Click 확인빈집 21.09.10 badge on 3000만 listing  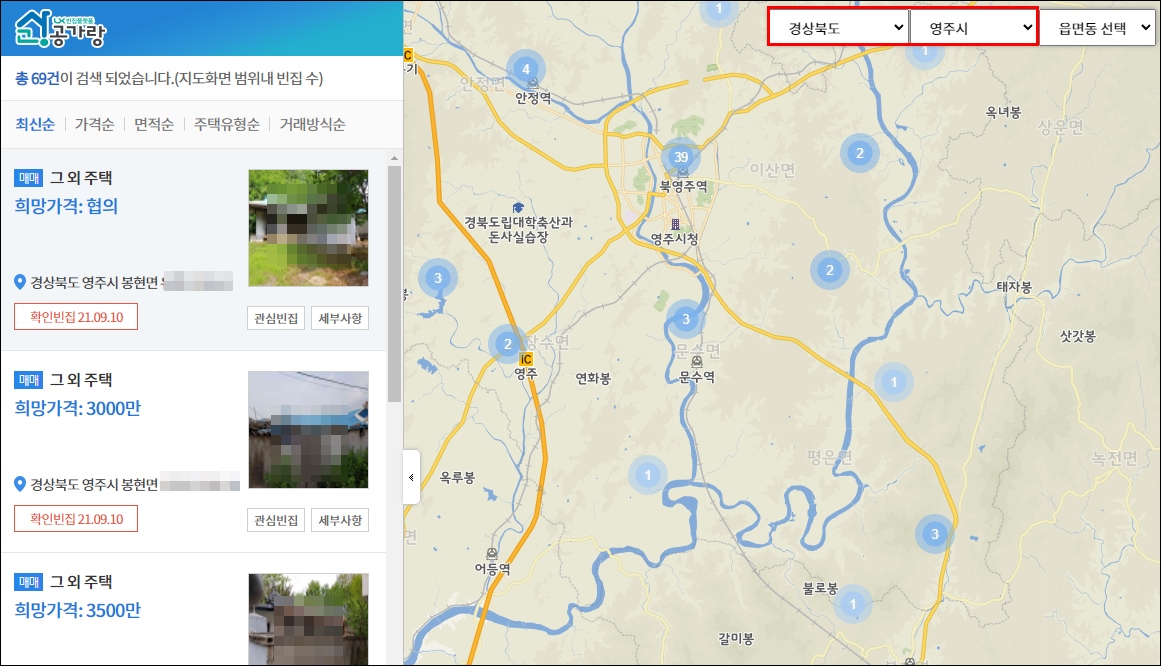(x=76, y=519)
